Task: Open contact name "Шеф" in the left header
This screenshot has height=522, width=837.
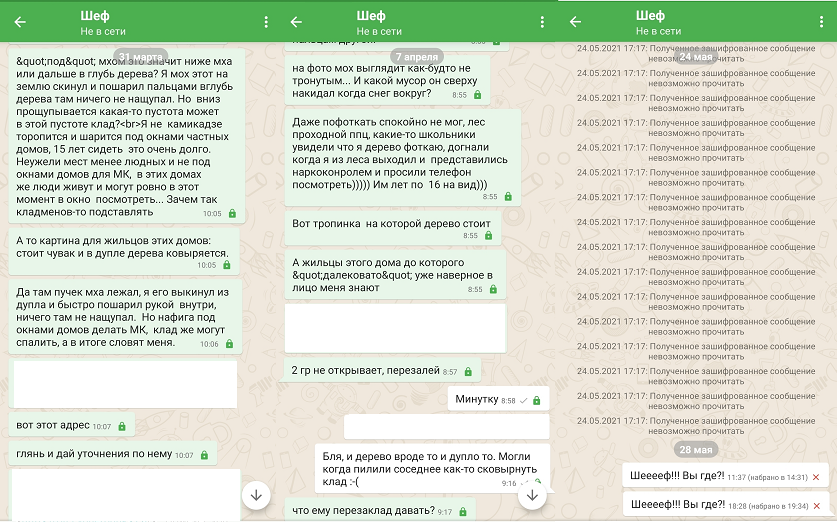Action: point(94,16)
